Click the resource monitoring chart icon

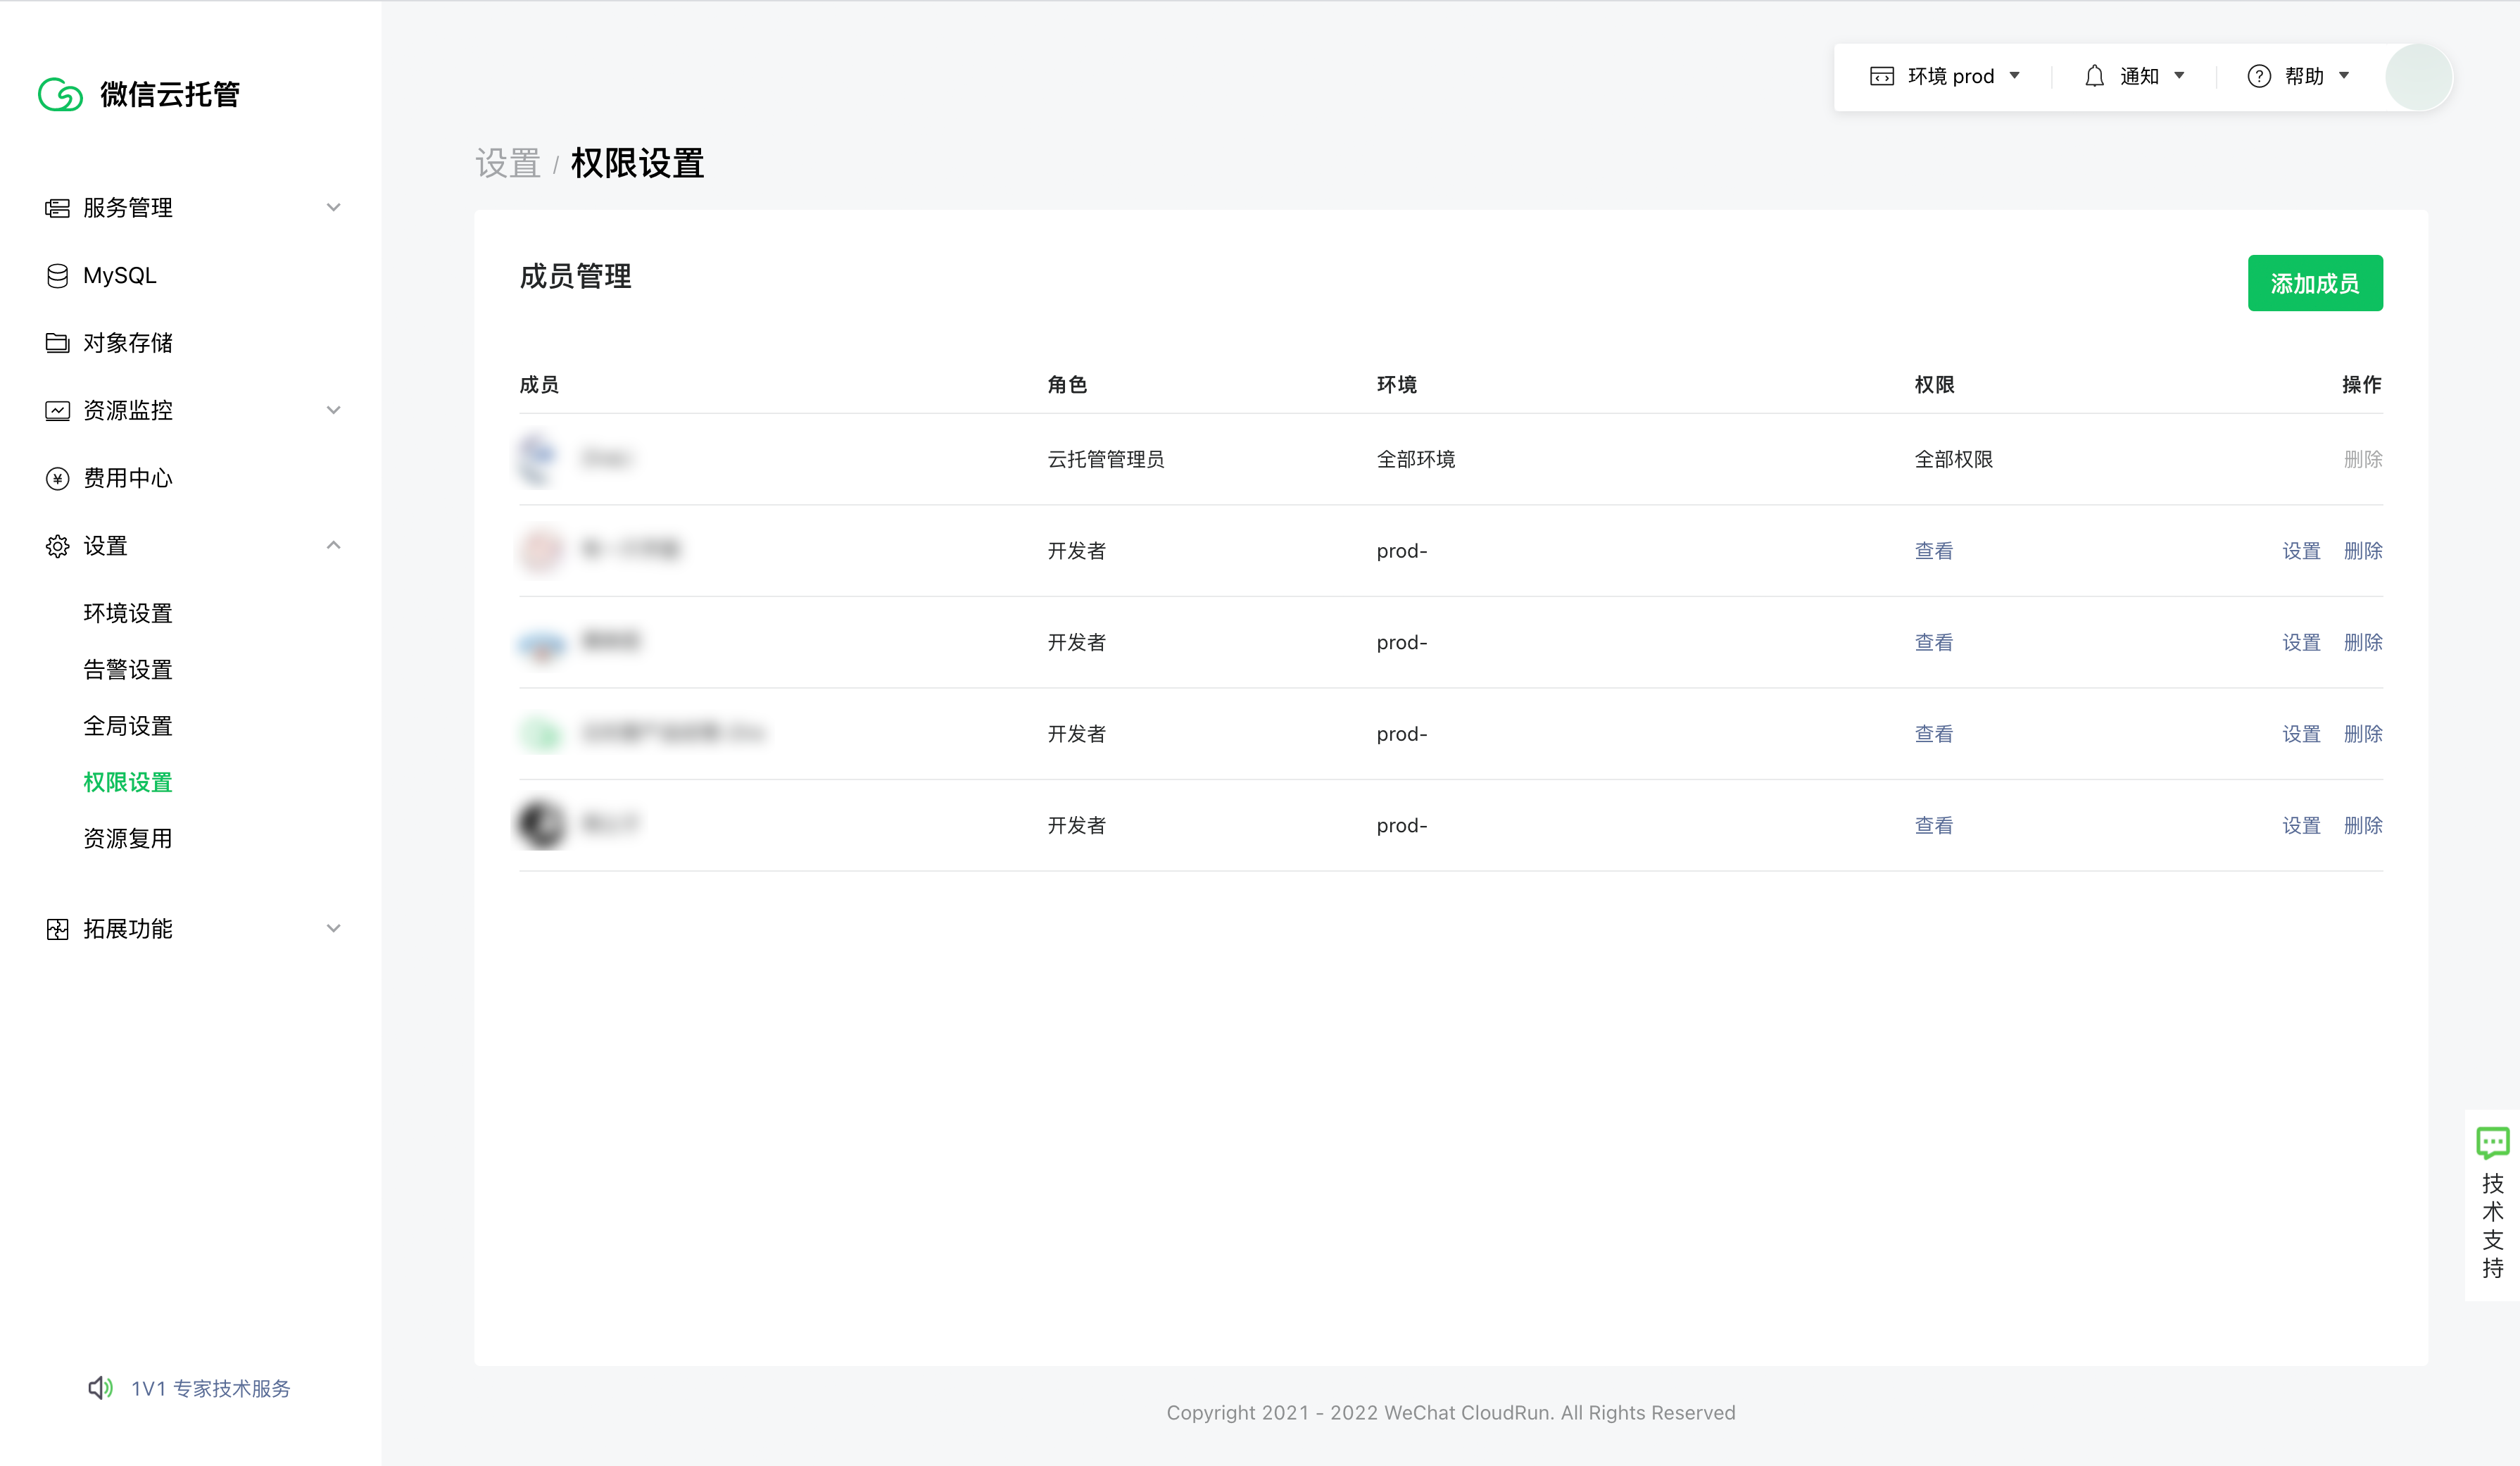point(57,410)
